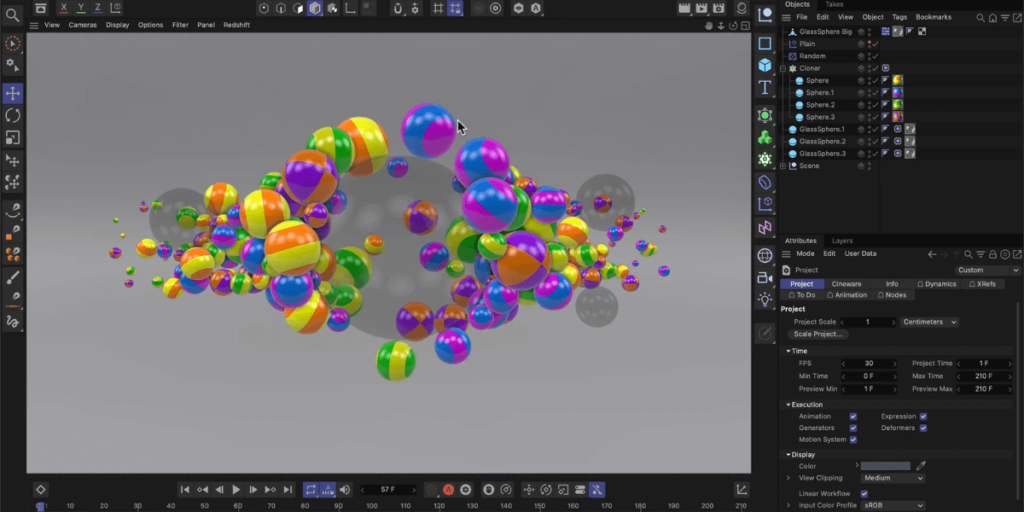
Task: Open the light bulb light object icon
Action: (x=765, y=299)
